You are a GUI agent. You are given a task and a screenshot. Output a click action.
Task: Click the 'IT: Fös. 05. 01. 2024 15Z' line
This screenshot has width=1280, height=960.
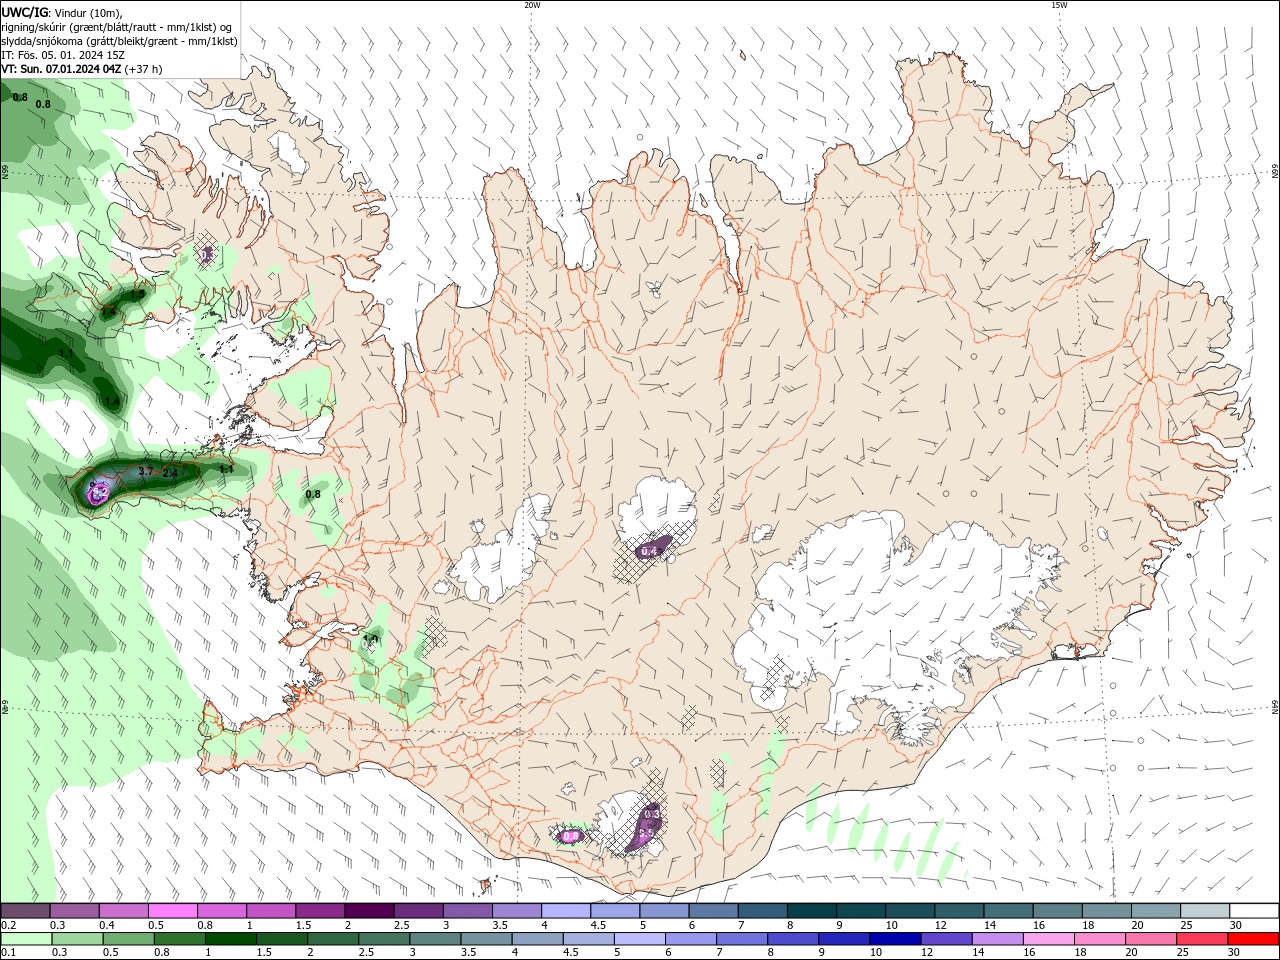[x=64, y=55]
